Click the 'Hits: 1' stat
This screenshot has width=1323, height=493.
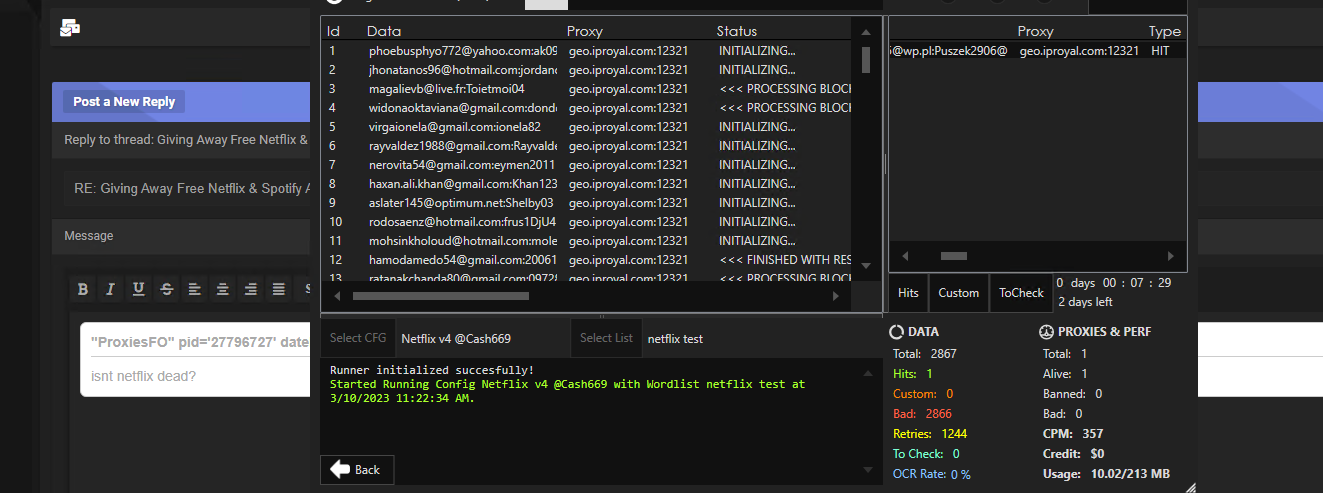(912, 374)
